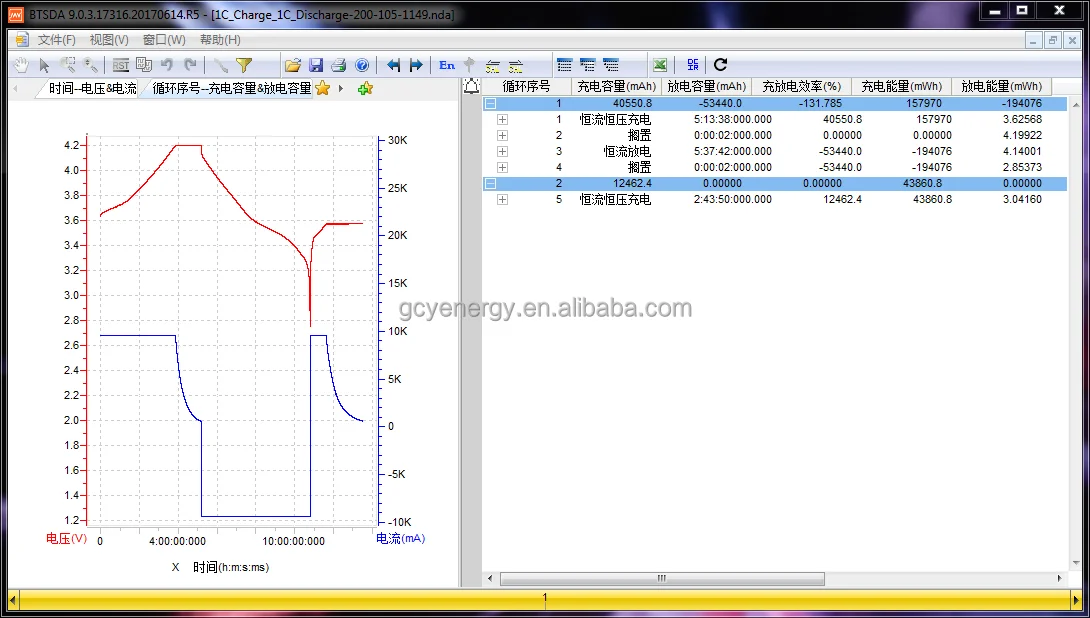The height and width of the screenshot is (618, 1090).
Task: Collapse cycle 2 row in table
Action: (490, 183)
